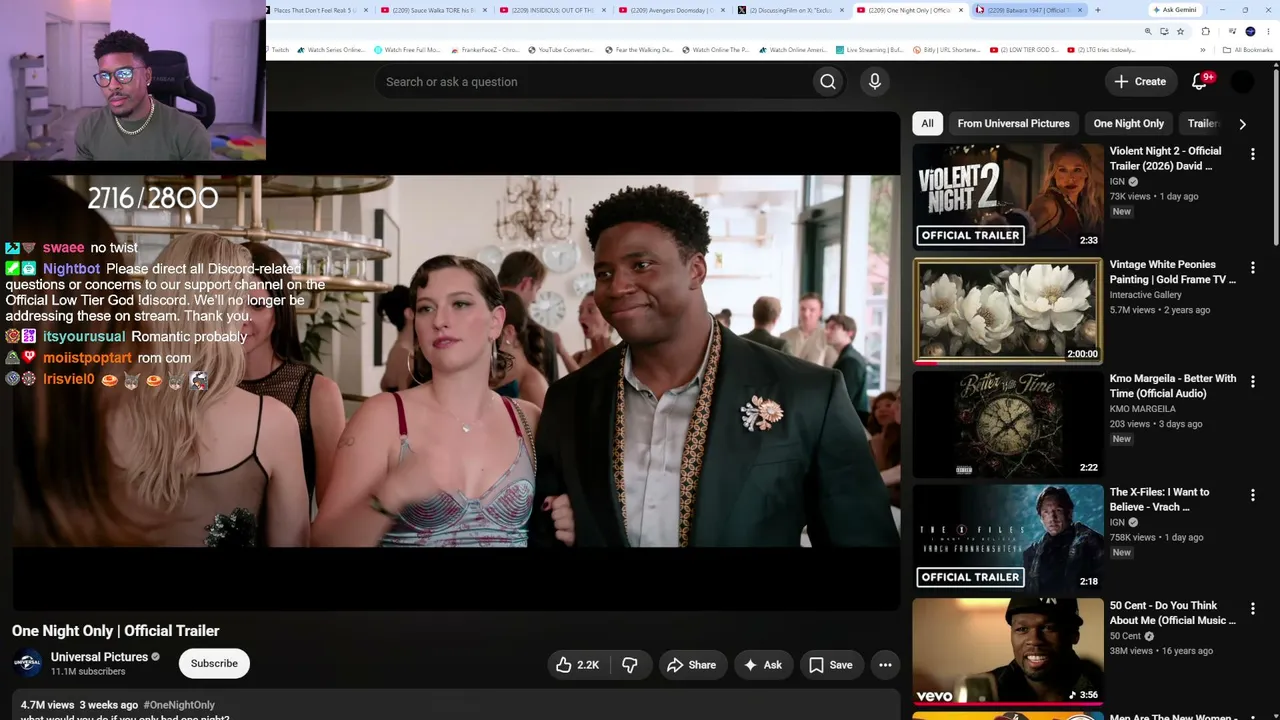1280x720 pixels.
Task: Switch to the Batwara 1947 browser tab
Action: [1028, 10]
